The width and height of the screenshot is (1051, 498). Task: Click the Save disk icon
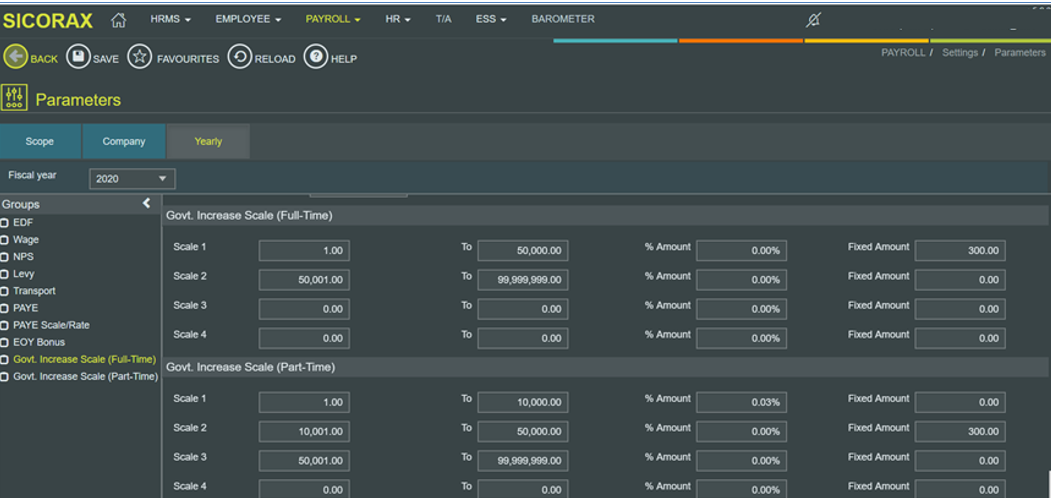tap(78, 57)
